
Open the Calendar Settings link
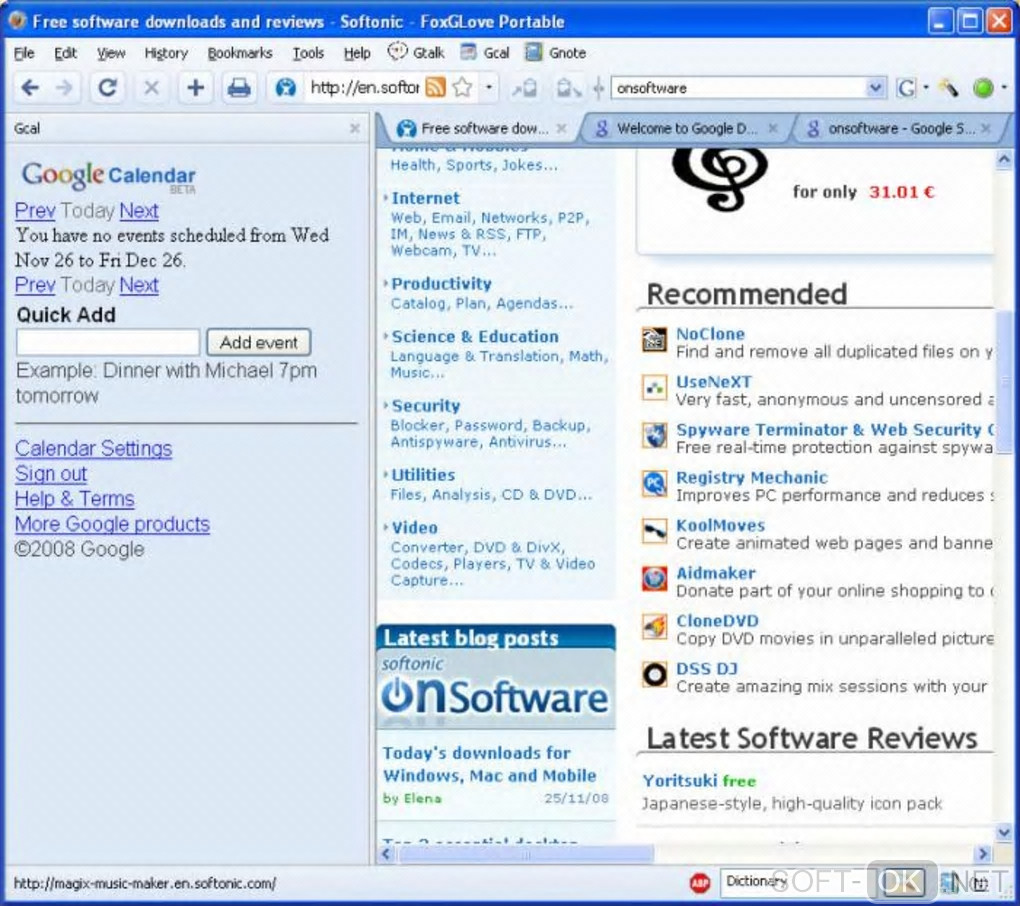[94, 448]
